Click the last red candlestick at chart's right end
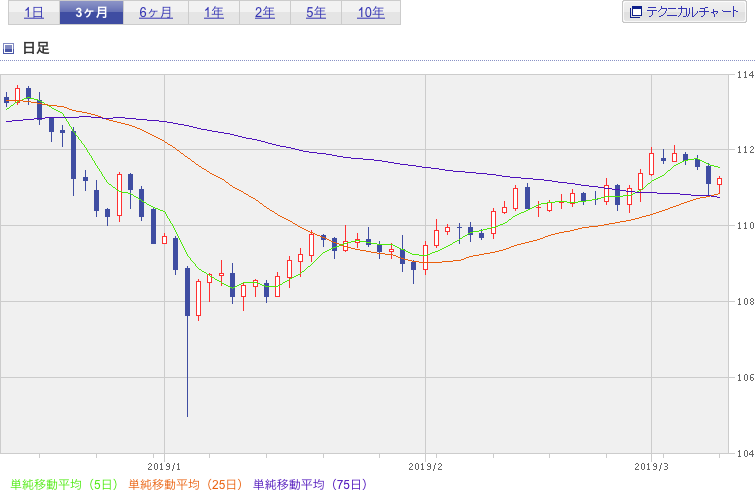The height and width of the screenshot is (493, 755). click(719, 185)
